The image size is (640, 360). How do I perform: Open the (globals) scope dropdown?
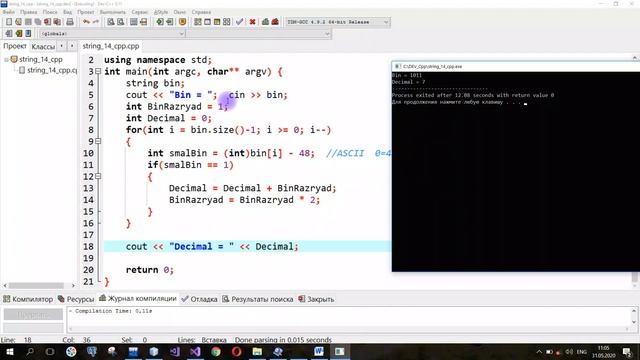(112, 34)
